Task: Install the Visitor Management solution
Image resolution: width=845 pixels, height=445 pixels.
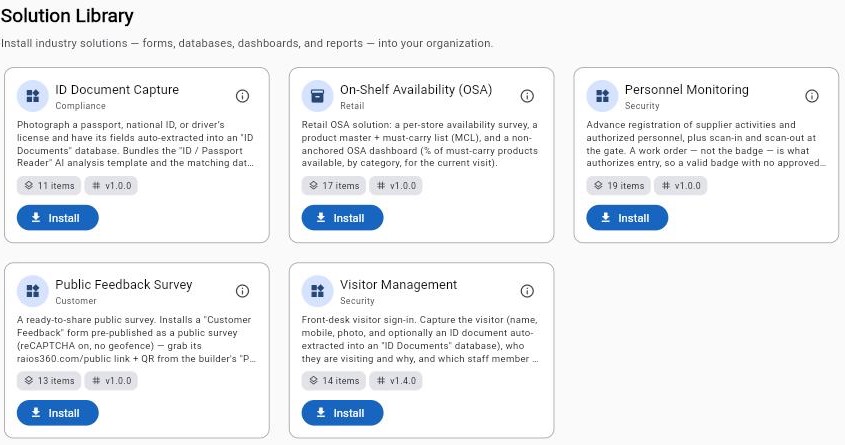Action: 342,413
